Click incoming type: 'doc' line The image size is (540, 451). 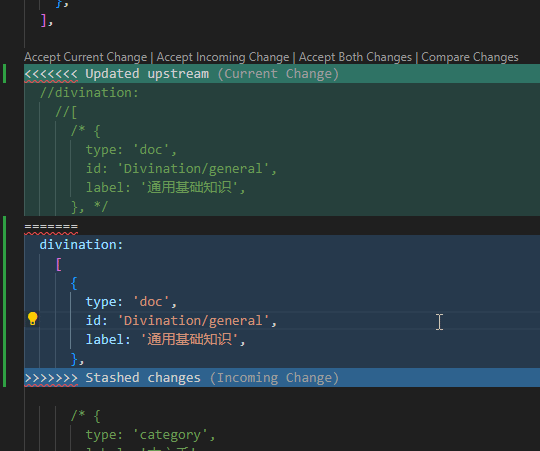point(131,302)
